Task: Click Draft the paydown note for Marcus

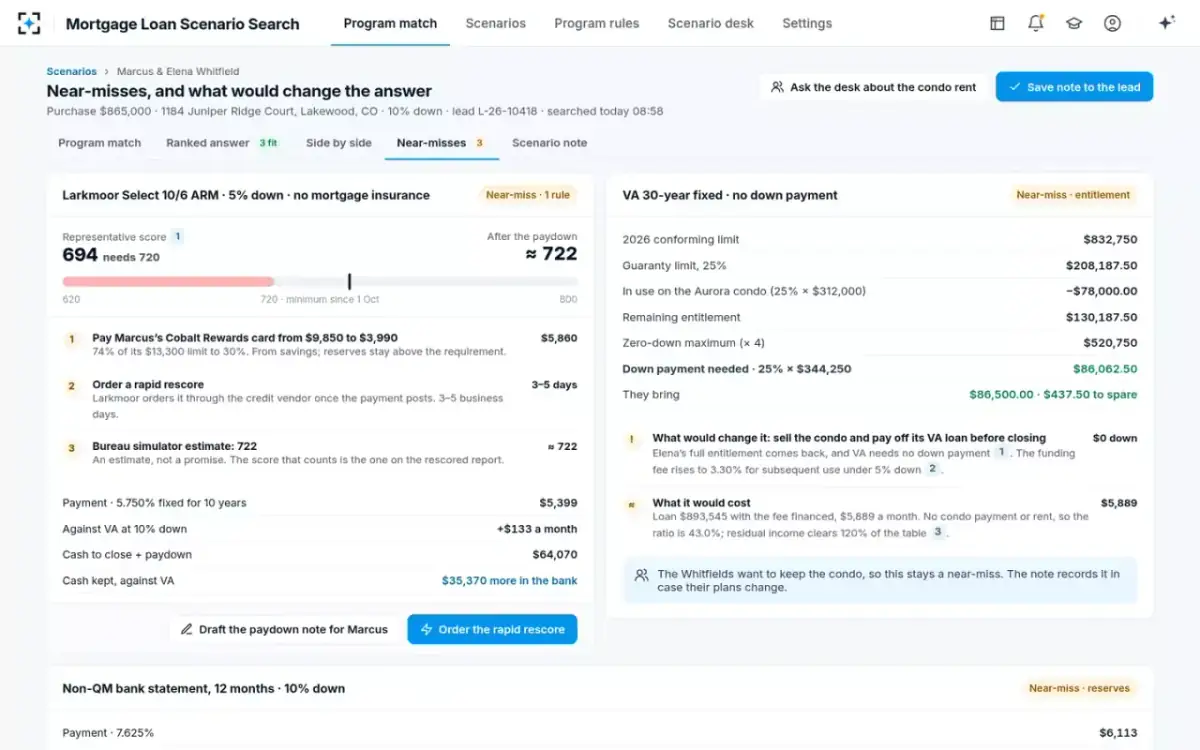Action: (x=284, y=630)
